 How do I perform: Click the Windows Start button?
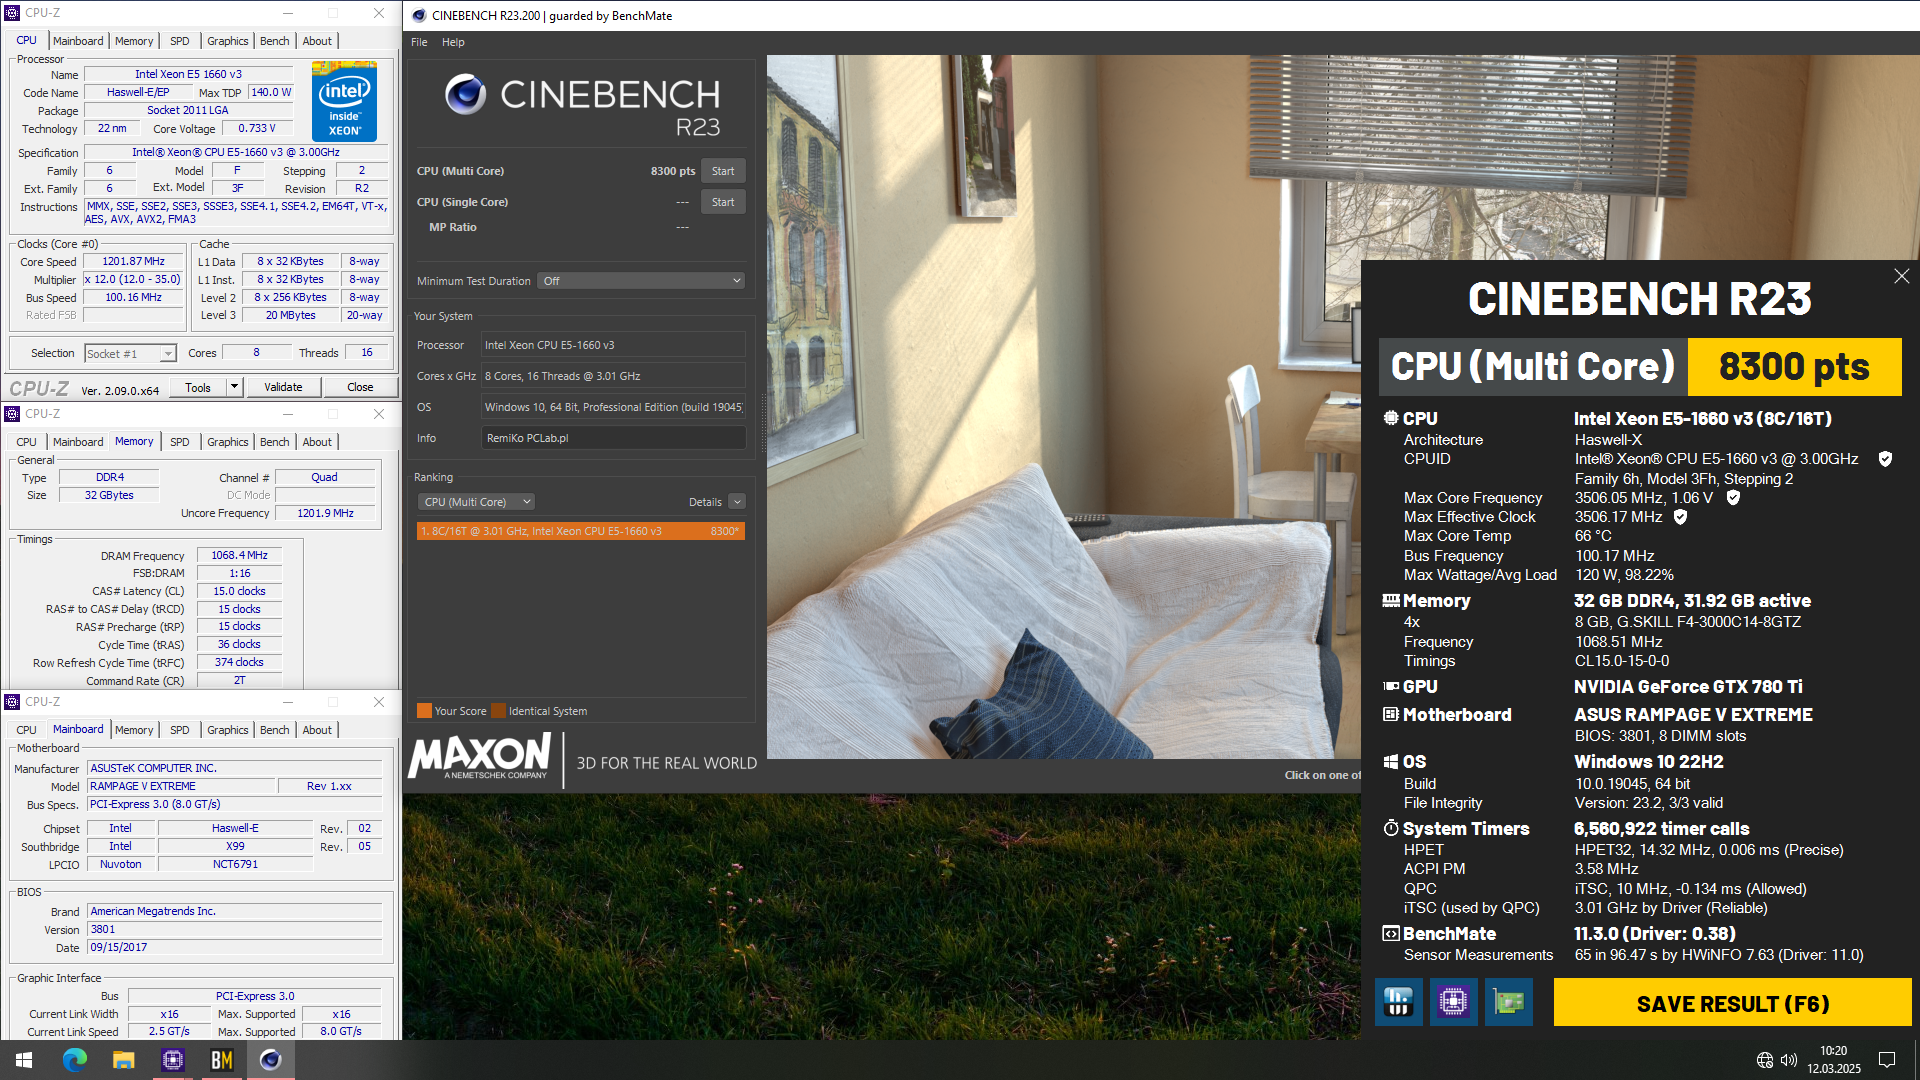(24, 1060)
